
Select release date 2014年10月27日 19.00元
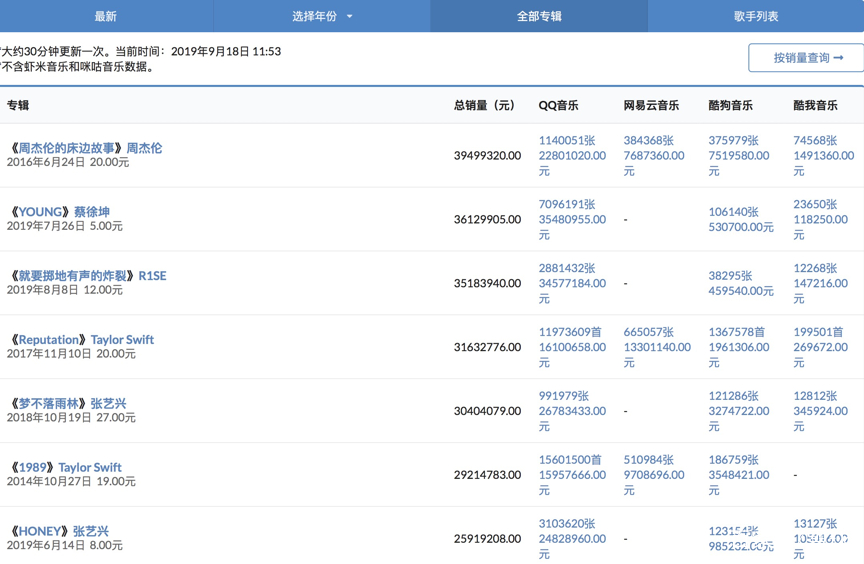71,482
